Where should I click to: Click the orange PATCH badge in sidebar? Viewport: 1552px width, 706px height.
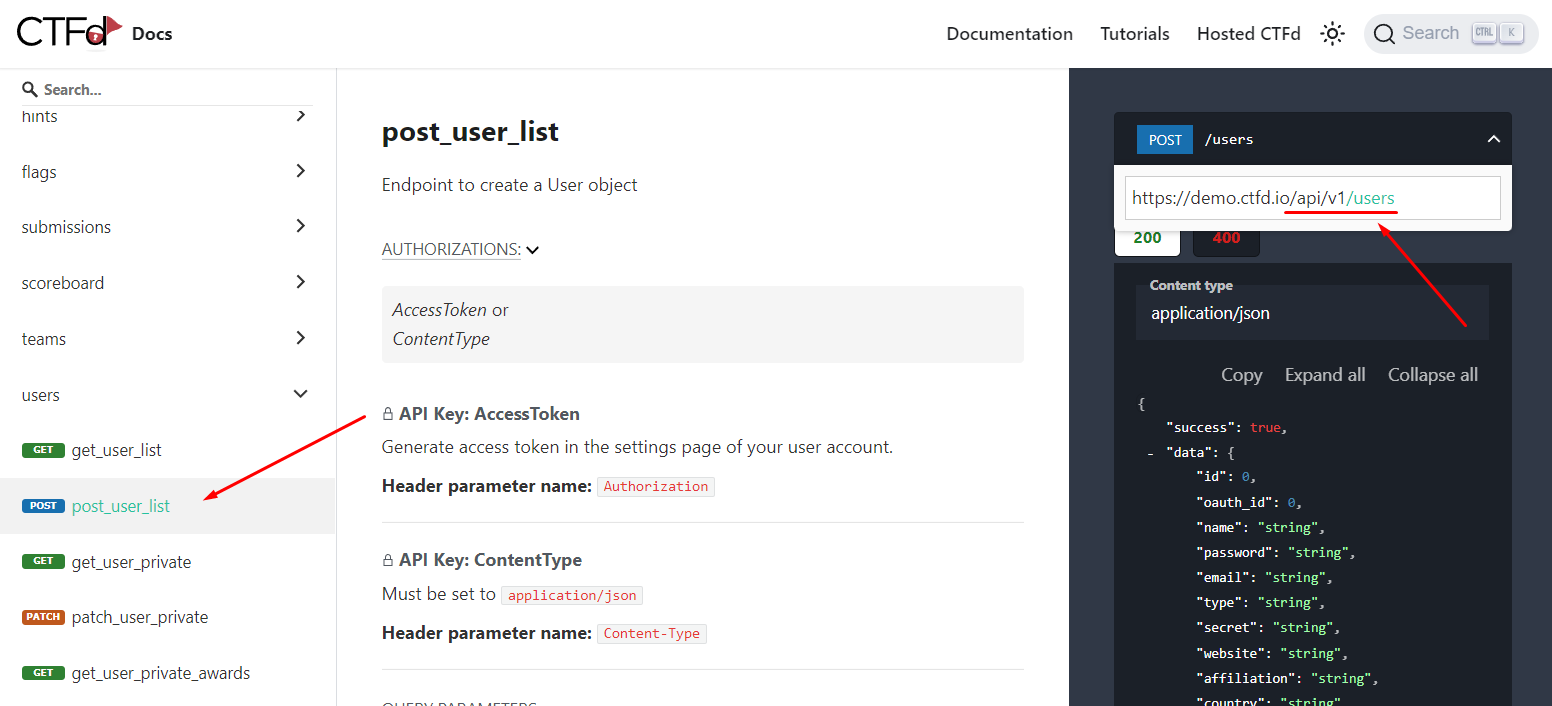point(43,617)
